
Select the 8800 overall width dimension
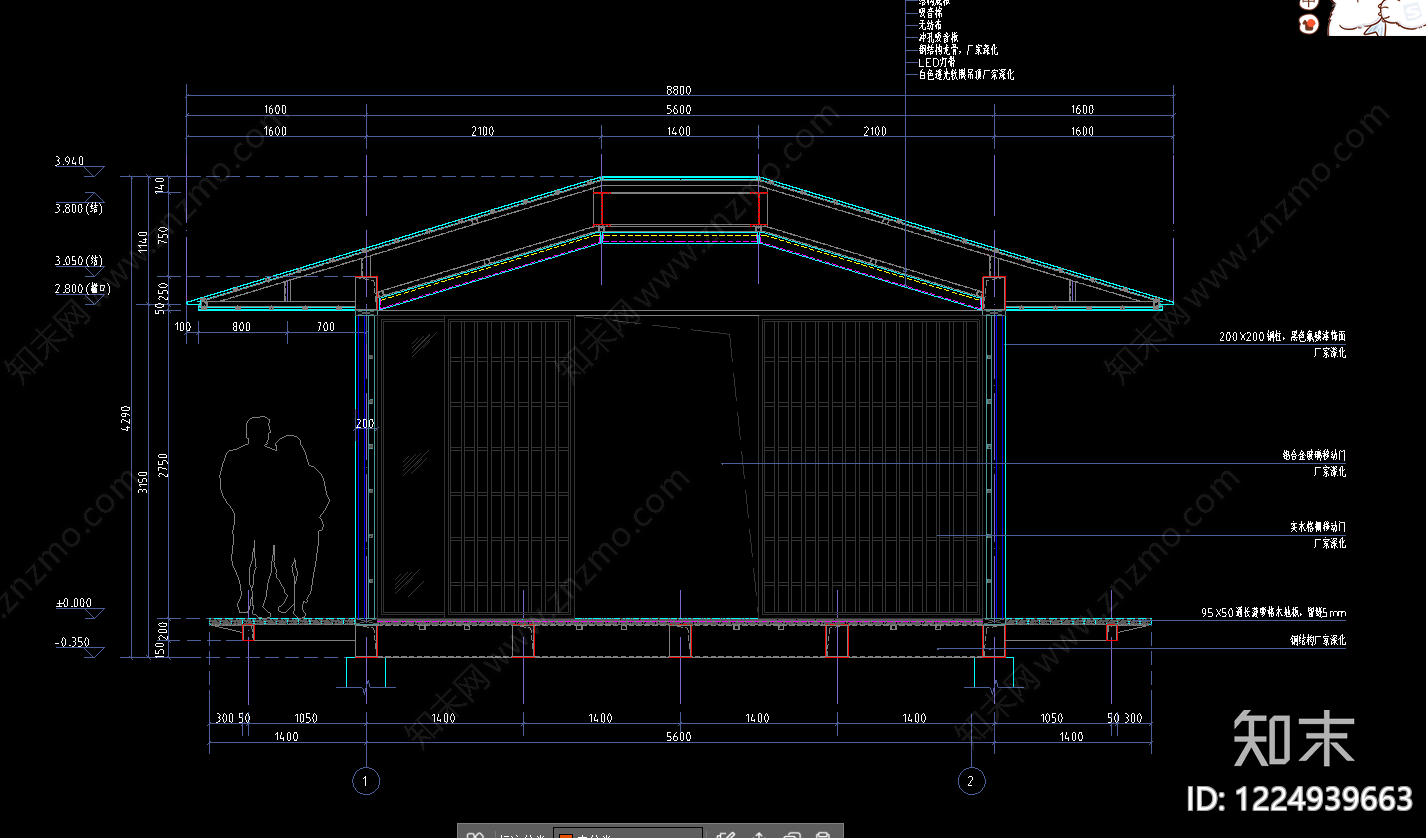(x=679, y=90)
